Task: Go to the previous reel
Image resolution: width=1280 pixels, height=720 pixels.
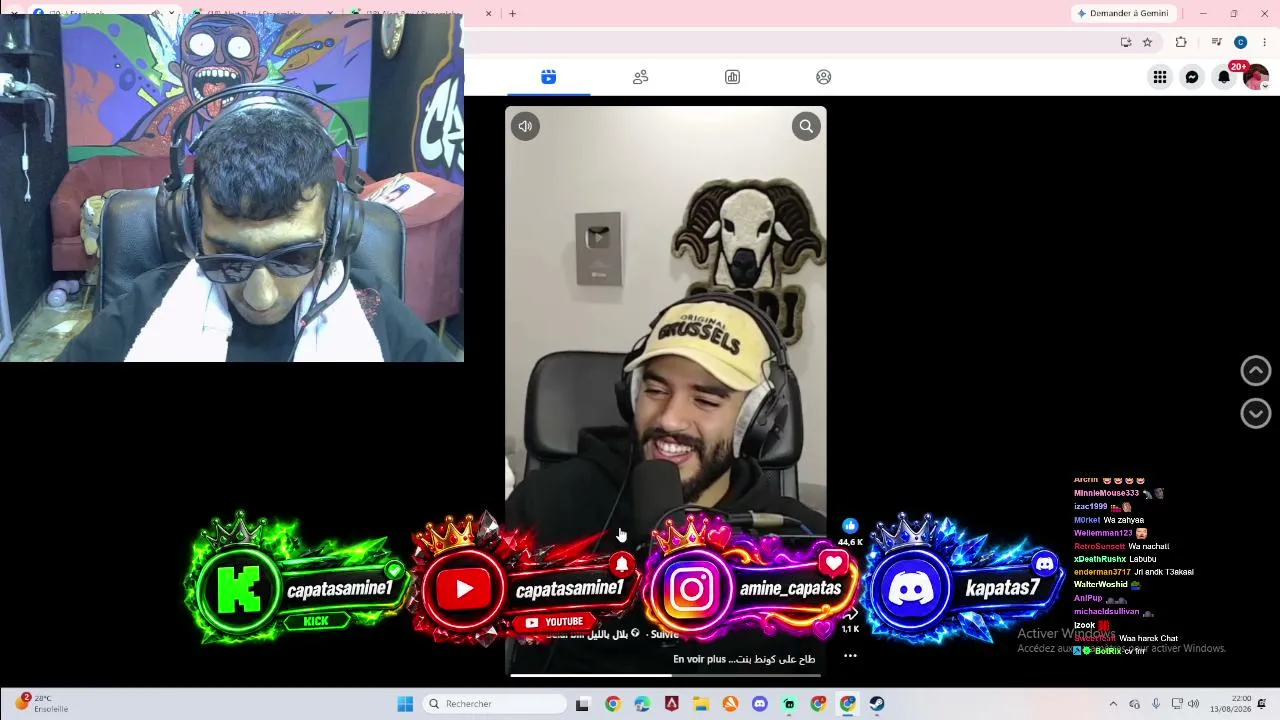Action: (1256, 371)
